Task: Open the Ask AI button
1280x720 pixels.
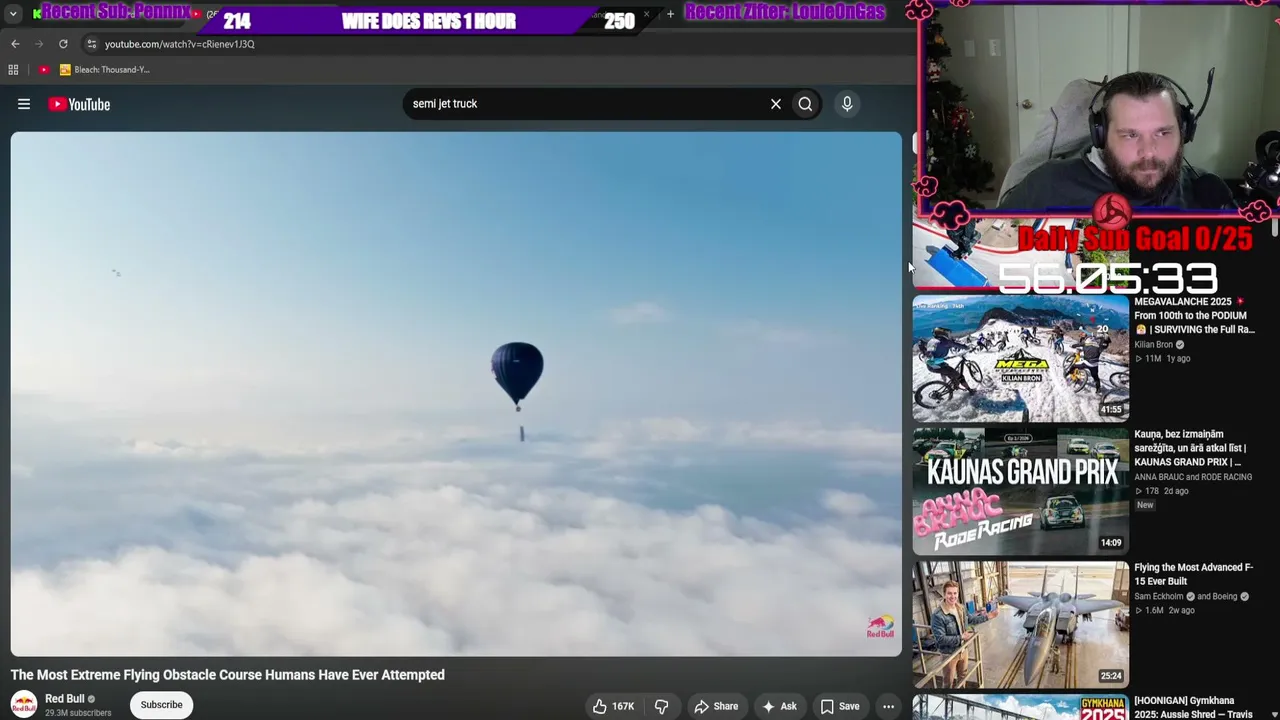Action: [779, 706]
